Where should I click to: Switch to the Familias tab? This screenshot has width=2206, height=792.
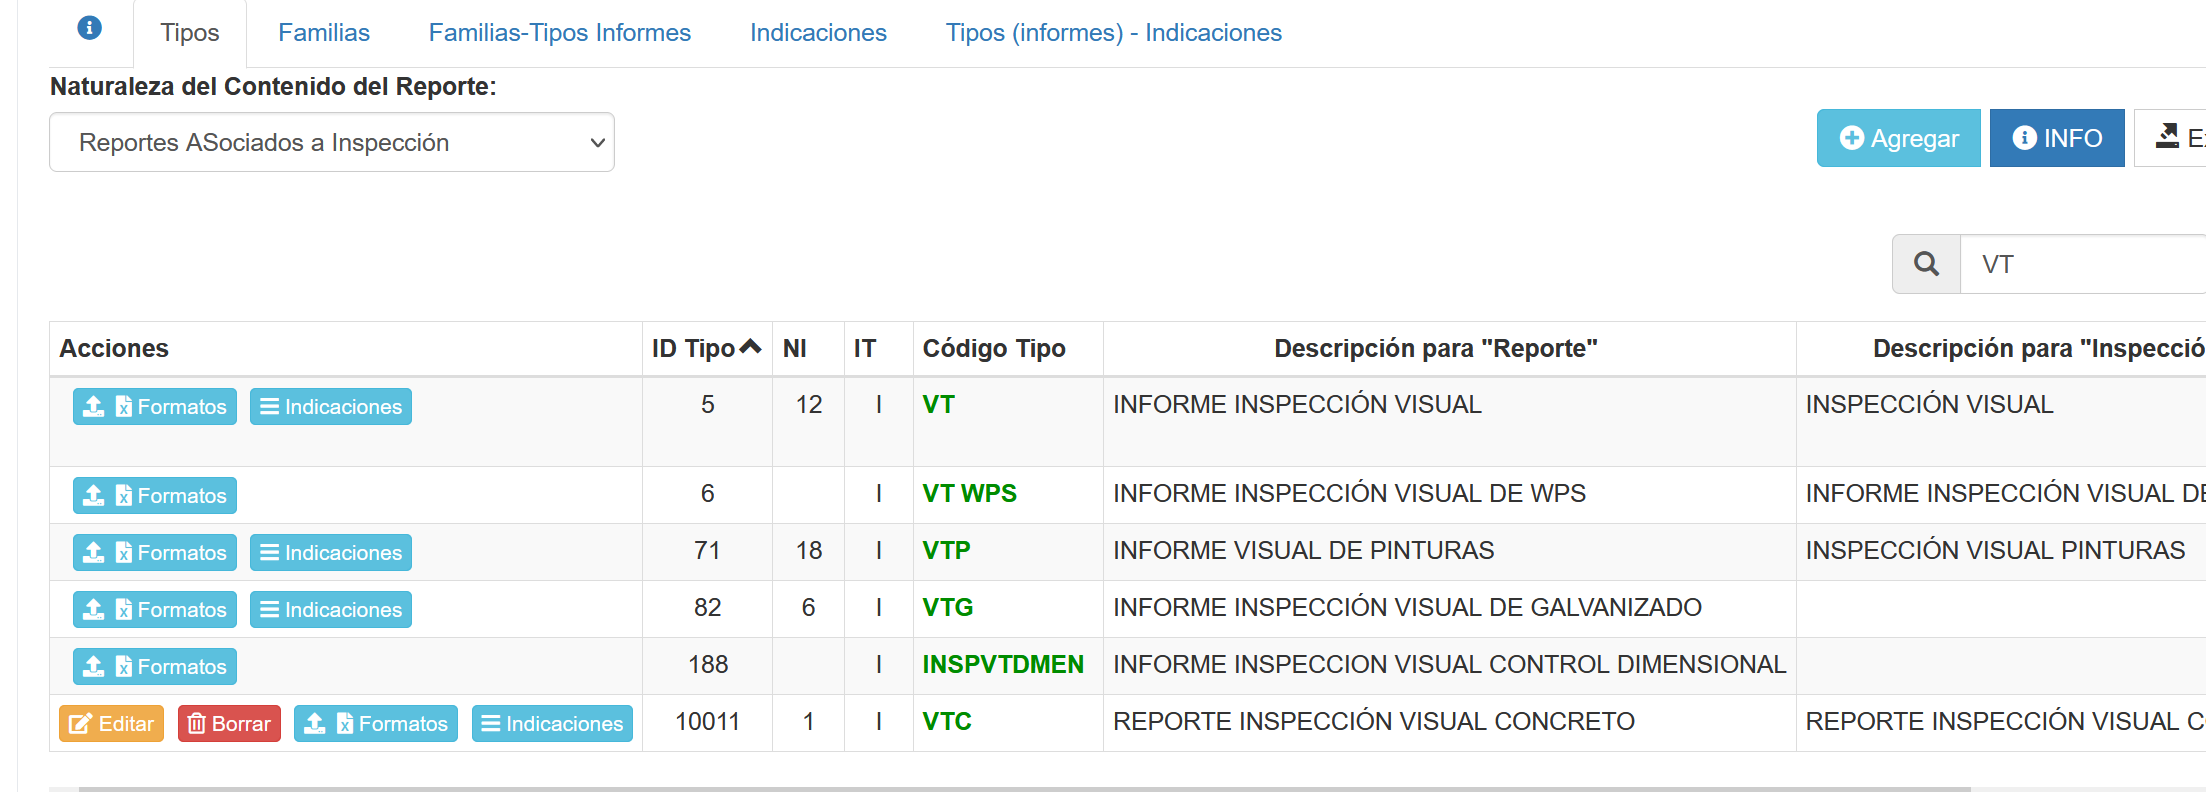pos(323,33)
